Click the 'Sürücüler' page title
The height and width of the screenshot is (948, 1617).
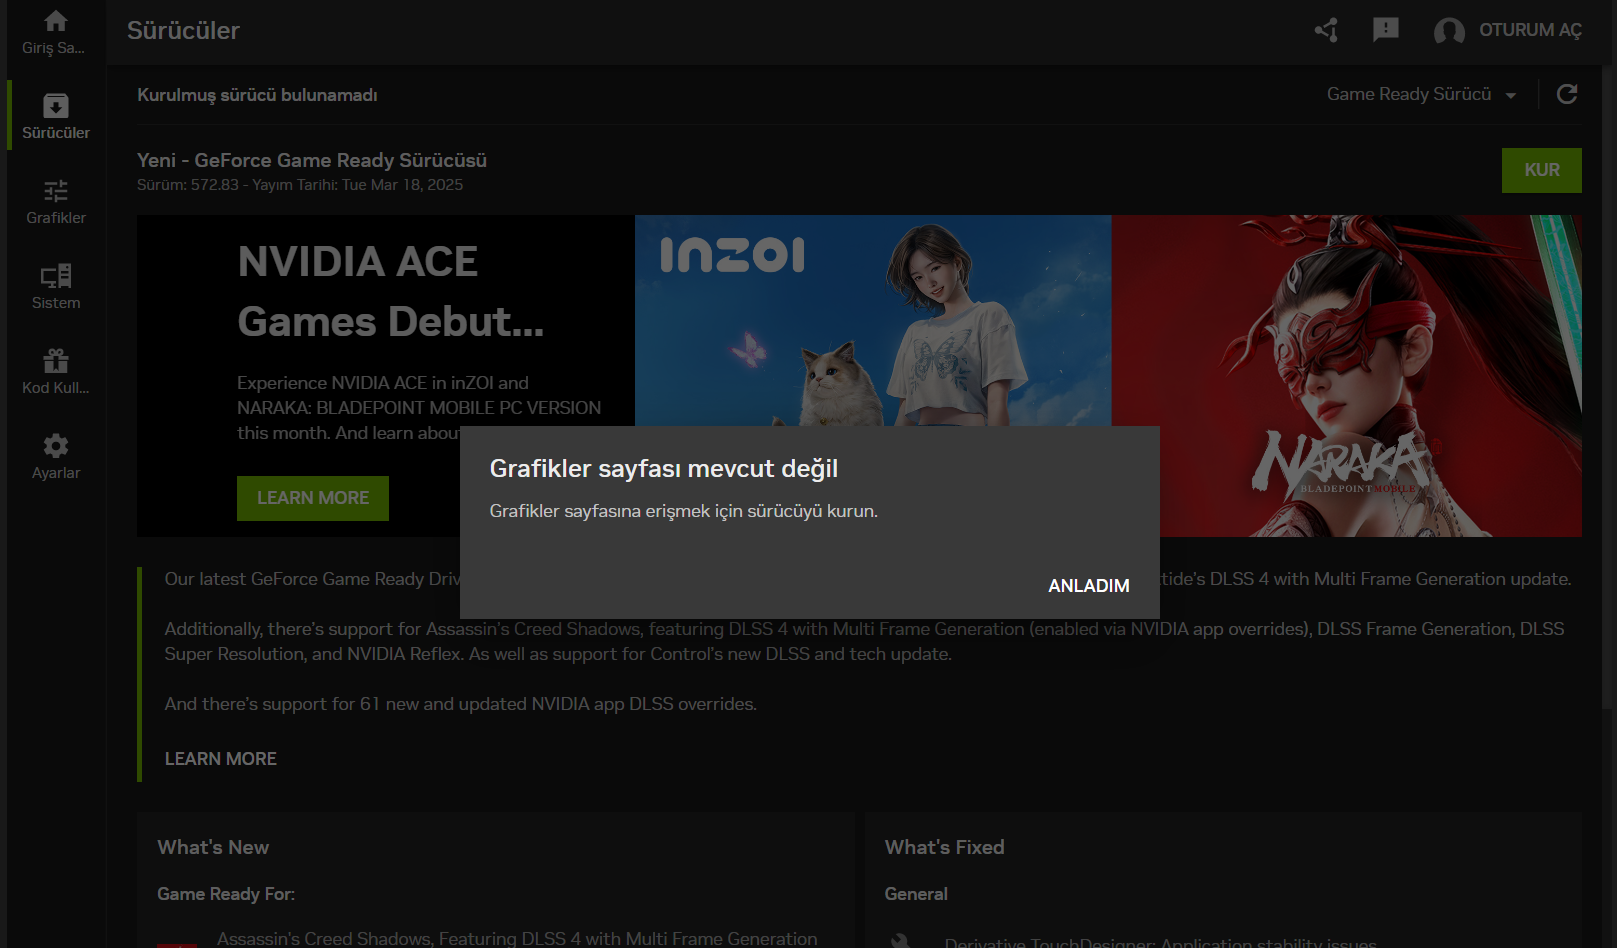[183, 30]
